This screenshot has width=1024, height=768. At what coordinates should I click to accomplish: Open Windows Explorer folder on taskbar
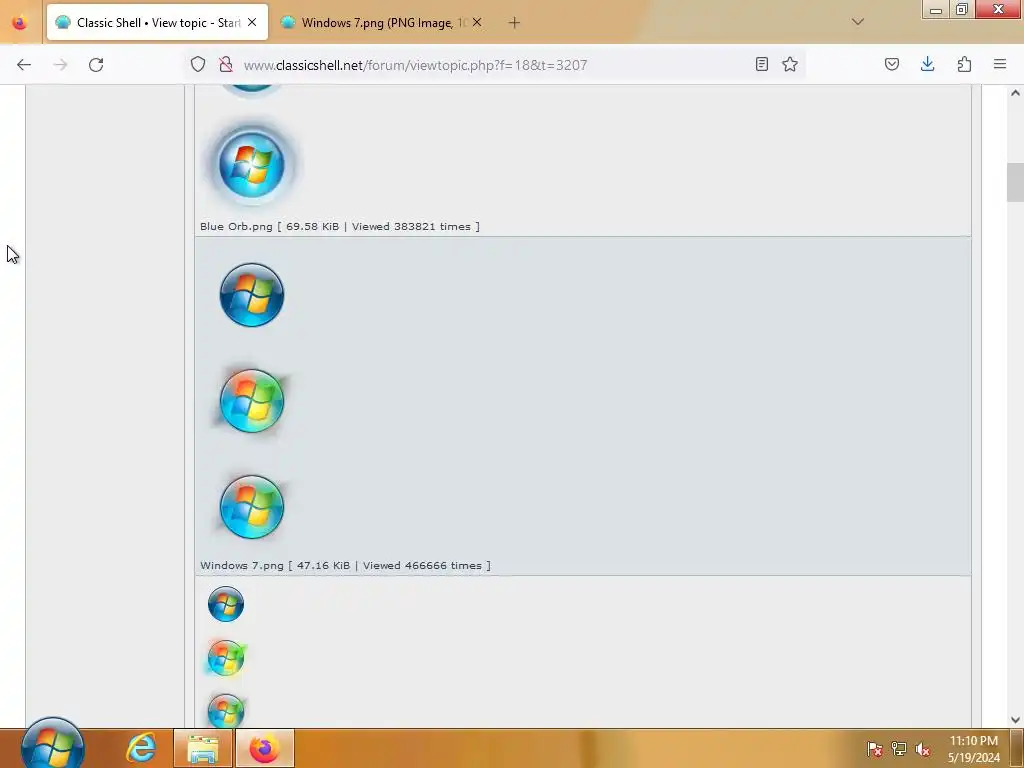203,748
